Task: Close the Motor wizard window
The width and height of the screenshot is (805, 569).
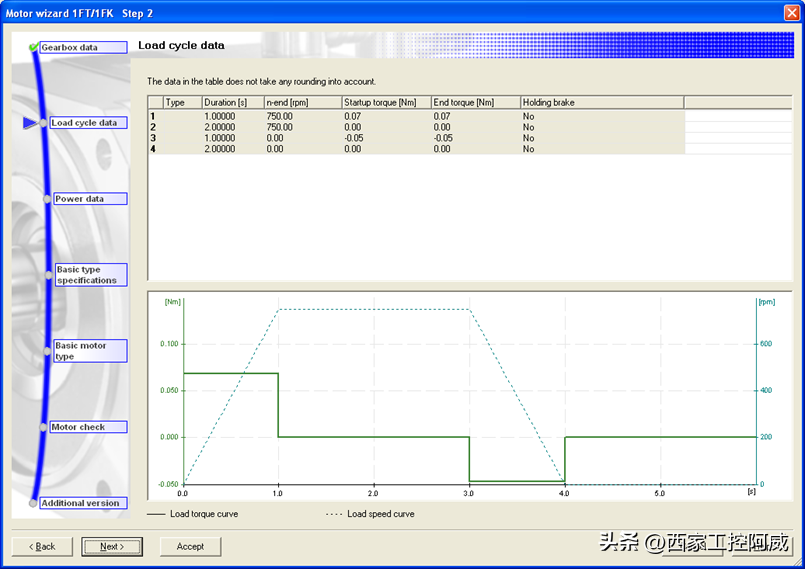Action: 791,12
